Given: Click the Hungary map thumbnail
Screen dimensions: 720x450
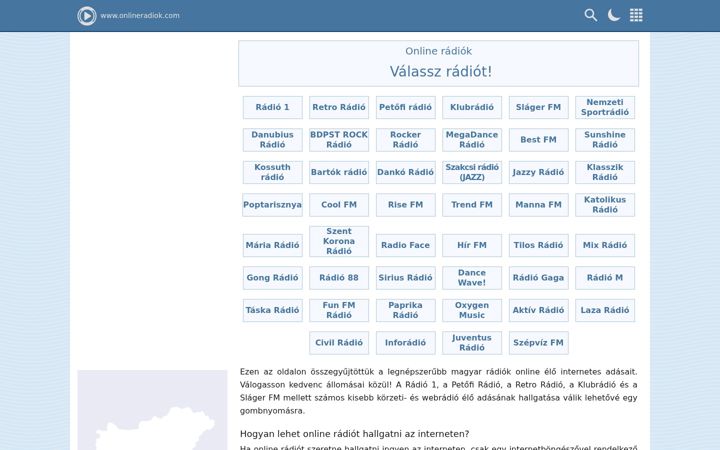Looking at the screenshot, I should coord(152,410).
